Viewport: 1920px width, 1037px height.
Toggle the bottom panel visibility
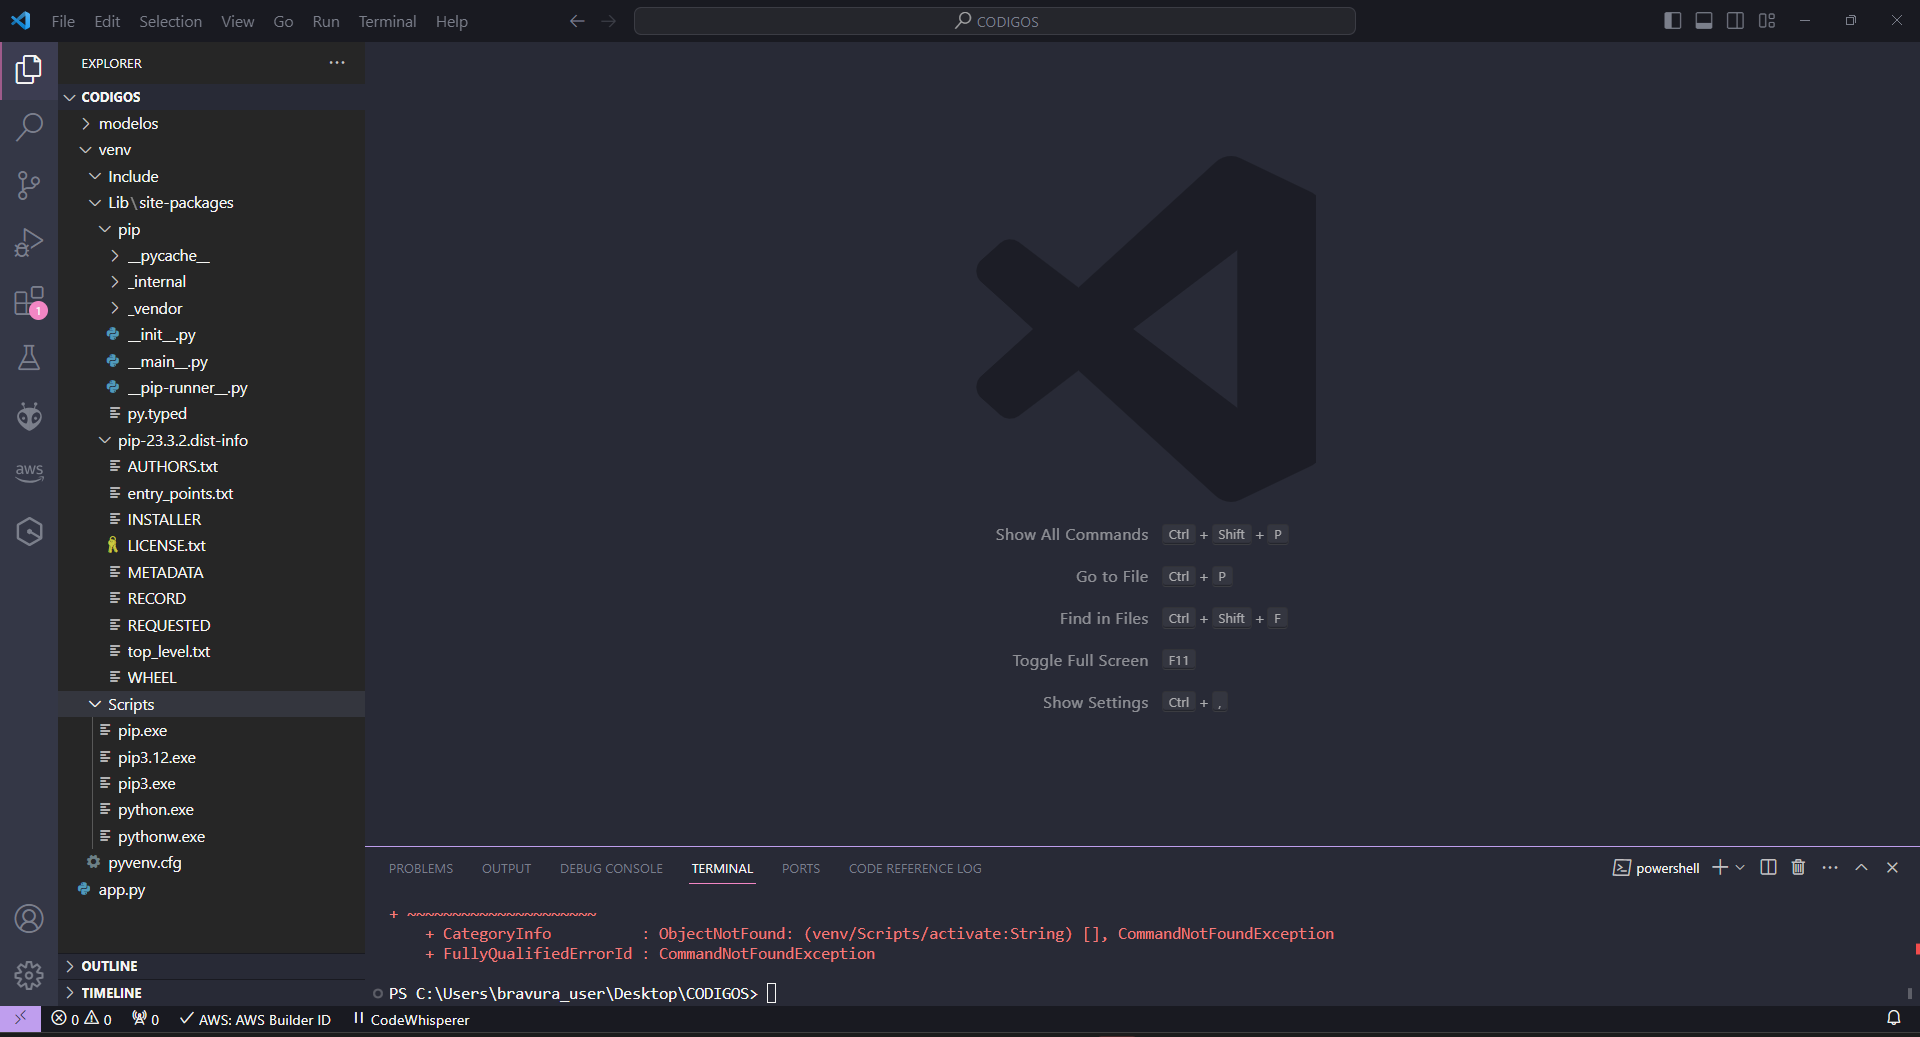coord(1704,21)
